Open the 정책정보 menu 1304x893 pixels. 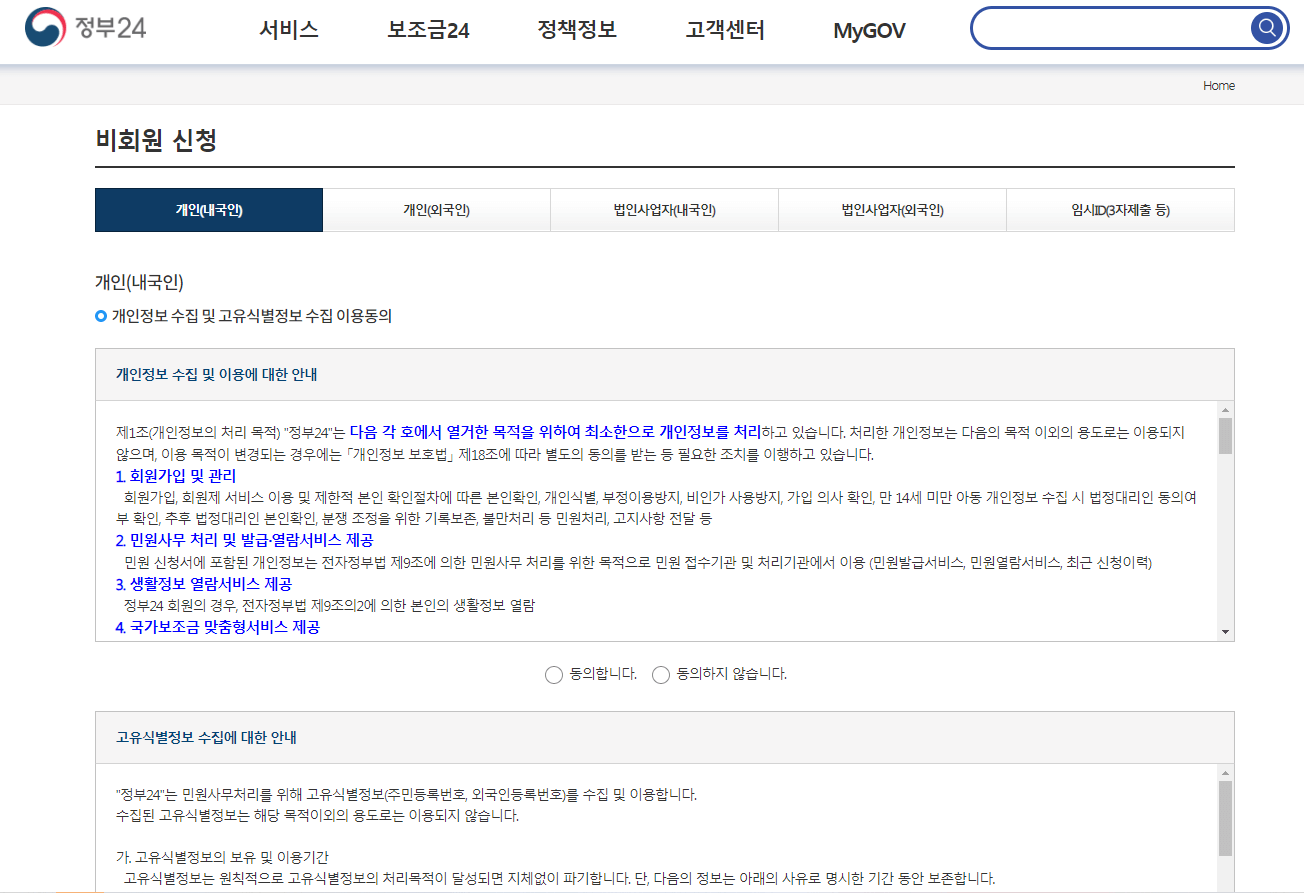[577, 30]
